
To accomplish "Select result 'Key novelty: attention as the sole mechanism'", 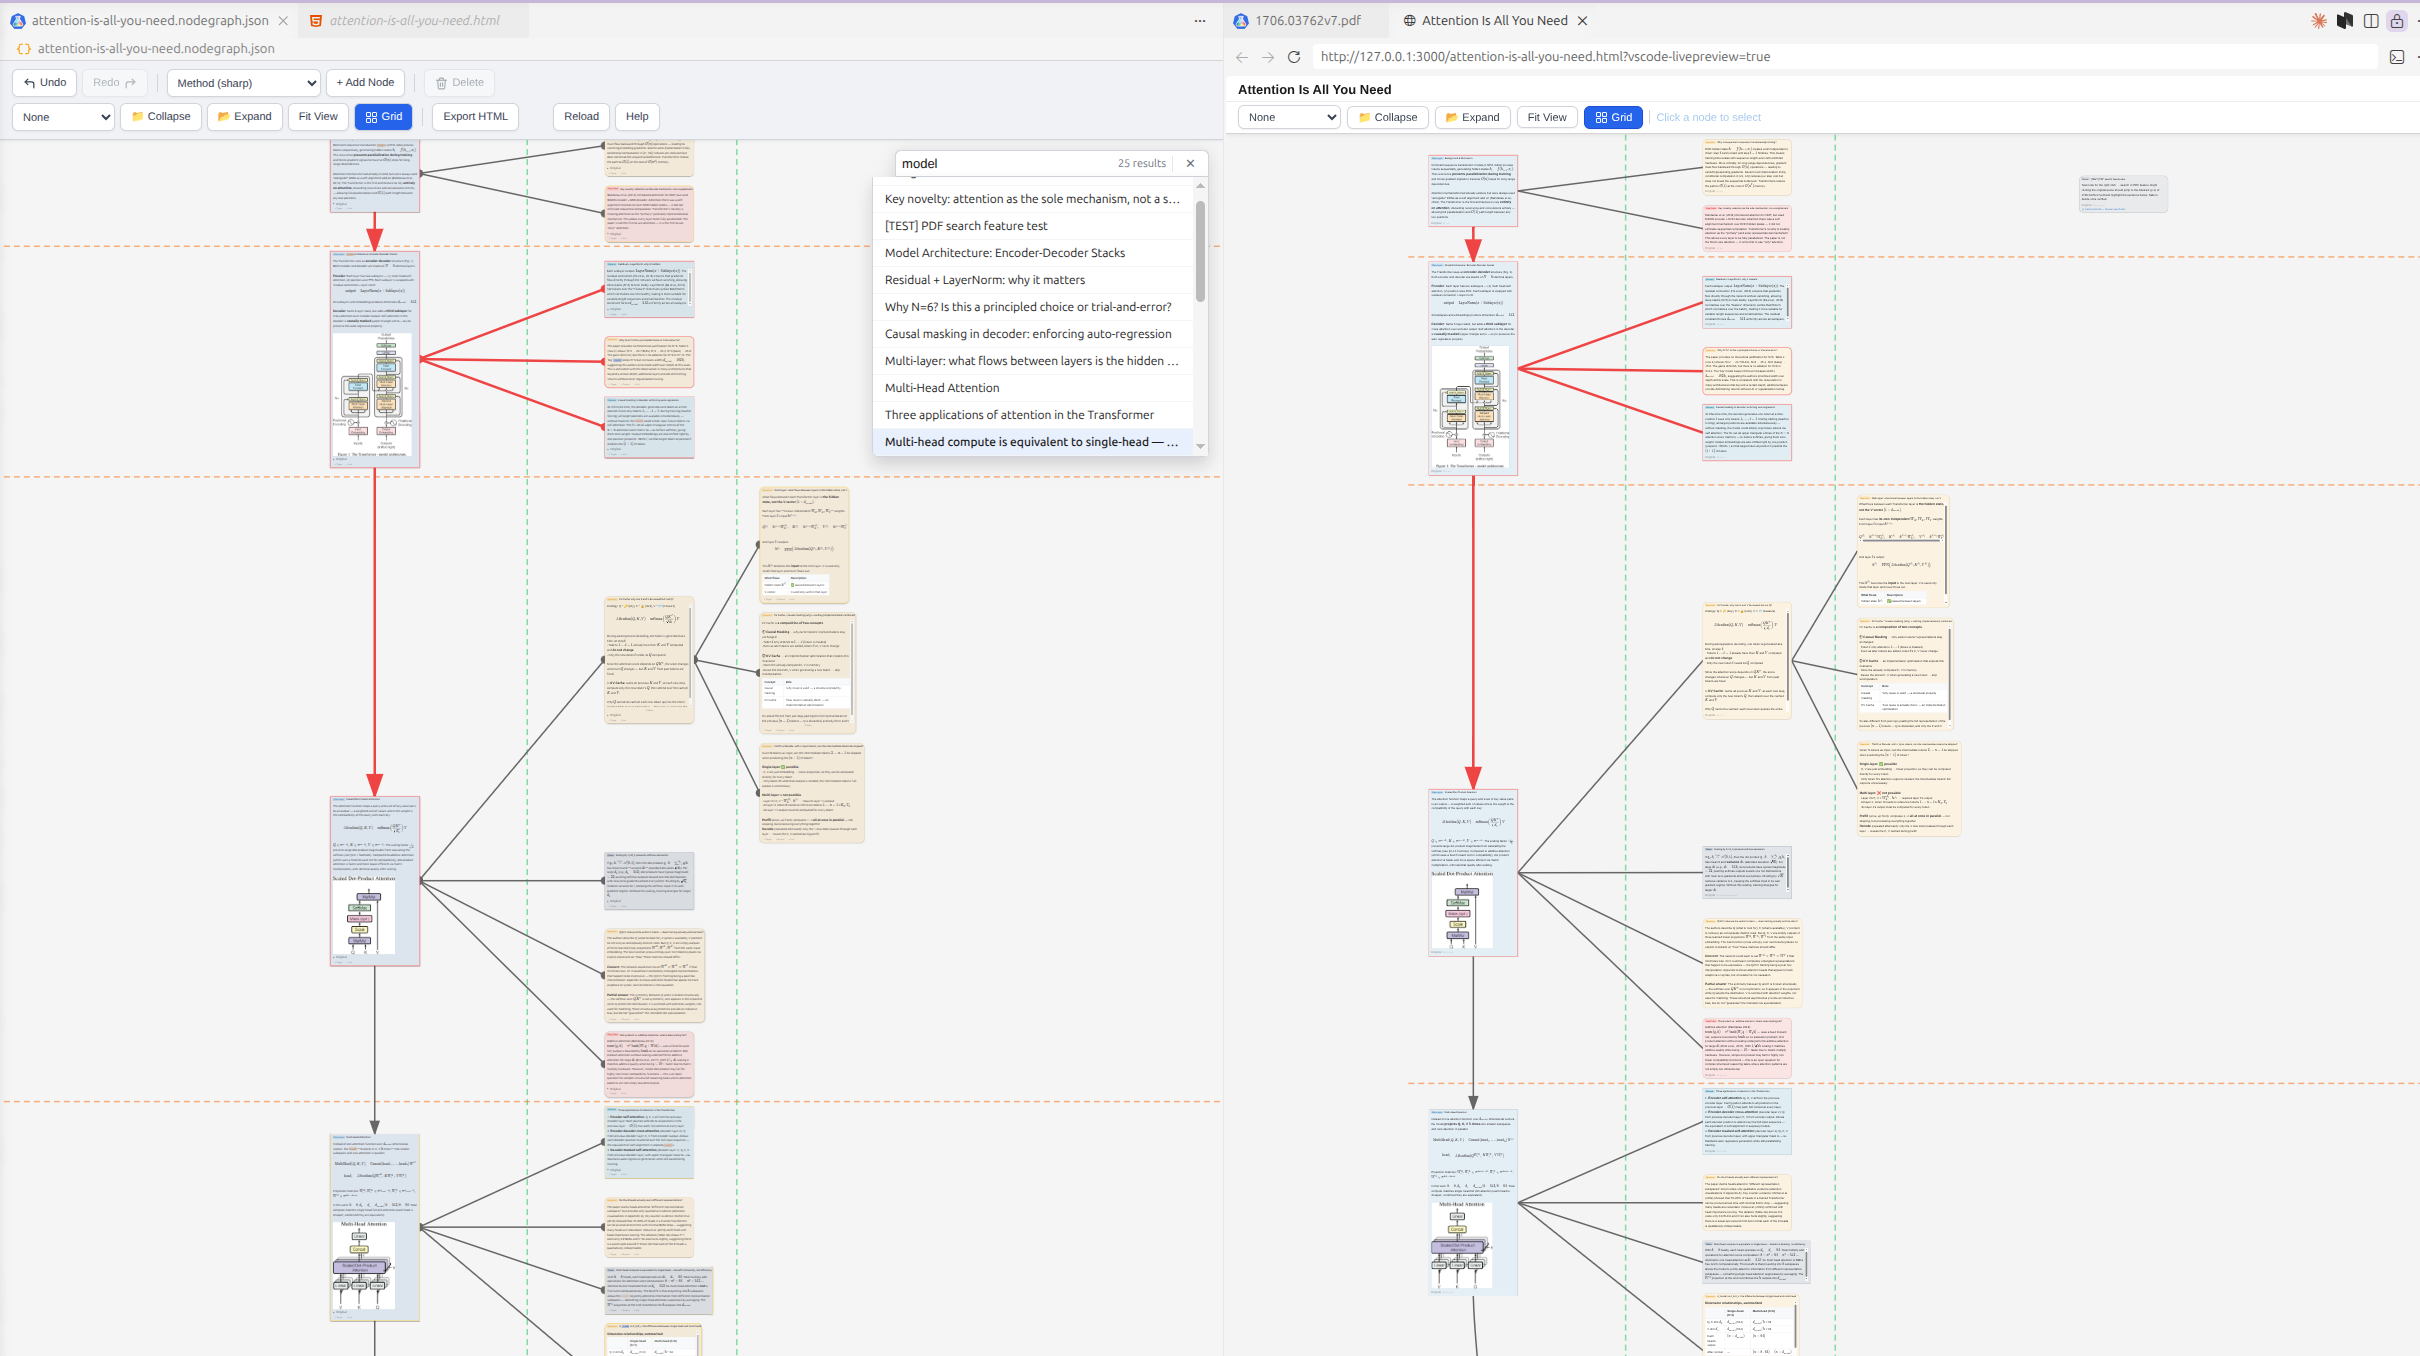I will [x=1033, y=199].
